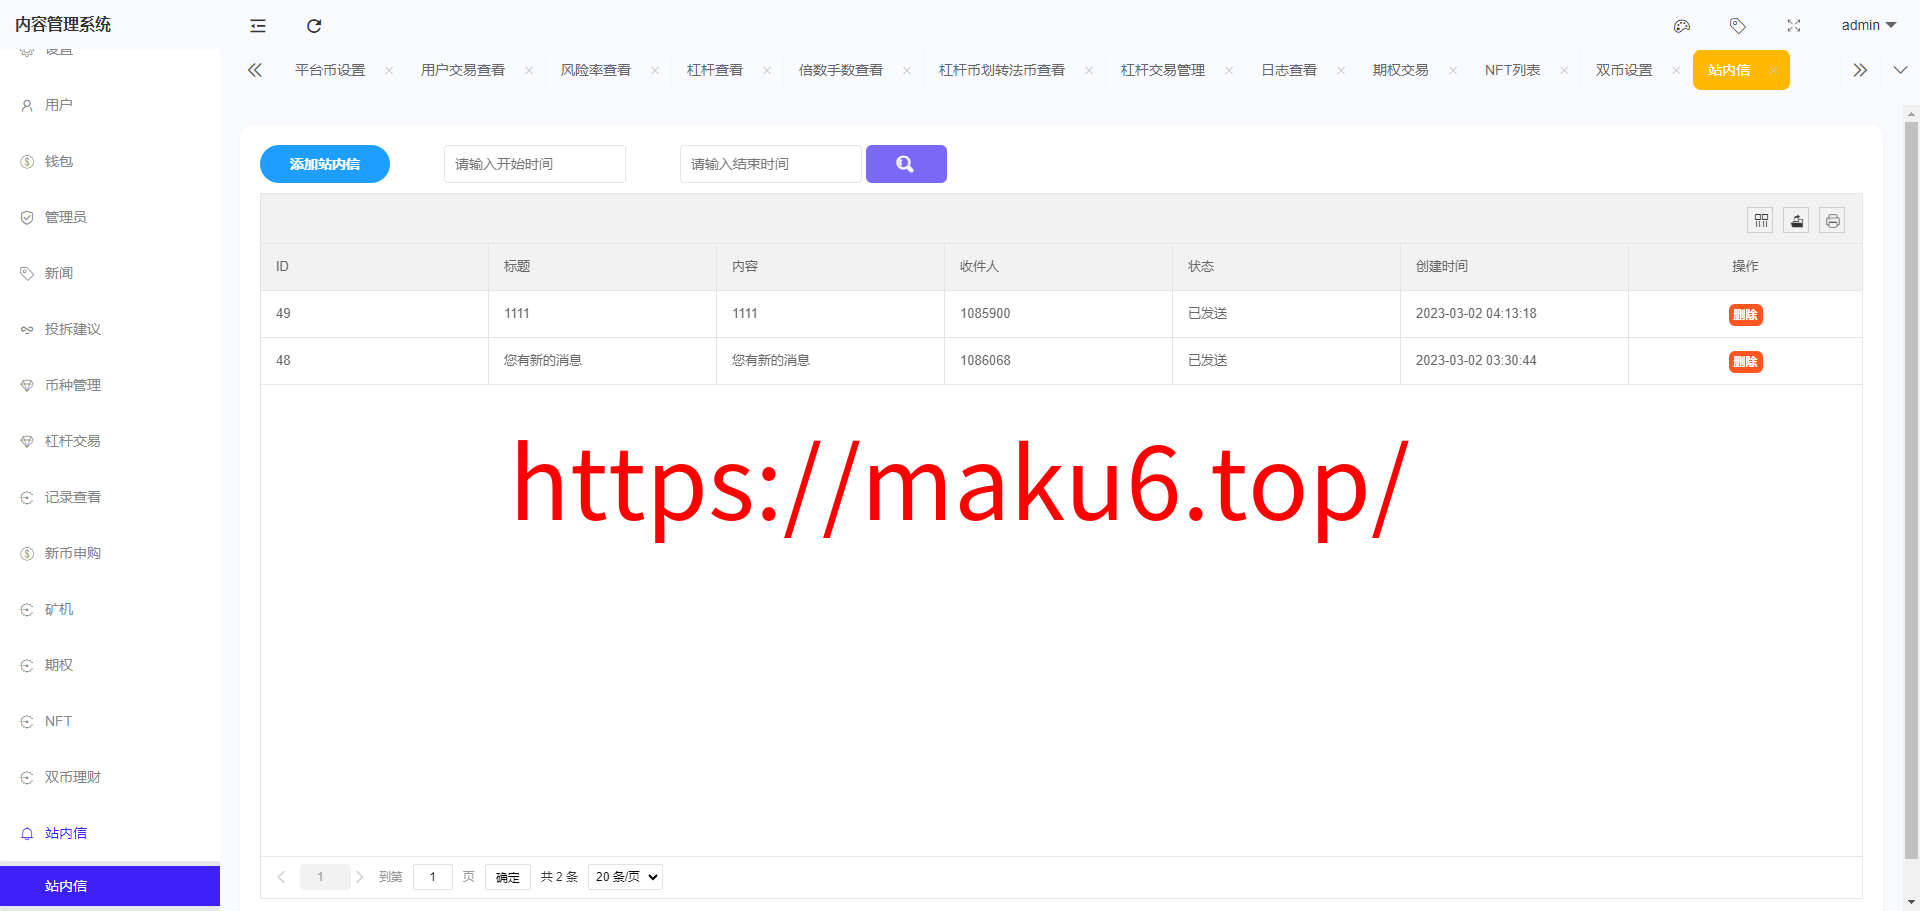Switch to the NFT列表 tab
Screen dimensions: 1920x911
[x=1513, y=70]
